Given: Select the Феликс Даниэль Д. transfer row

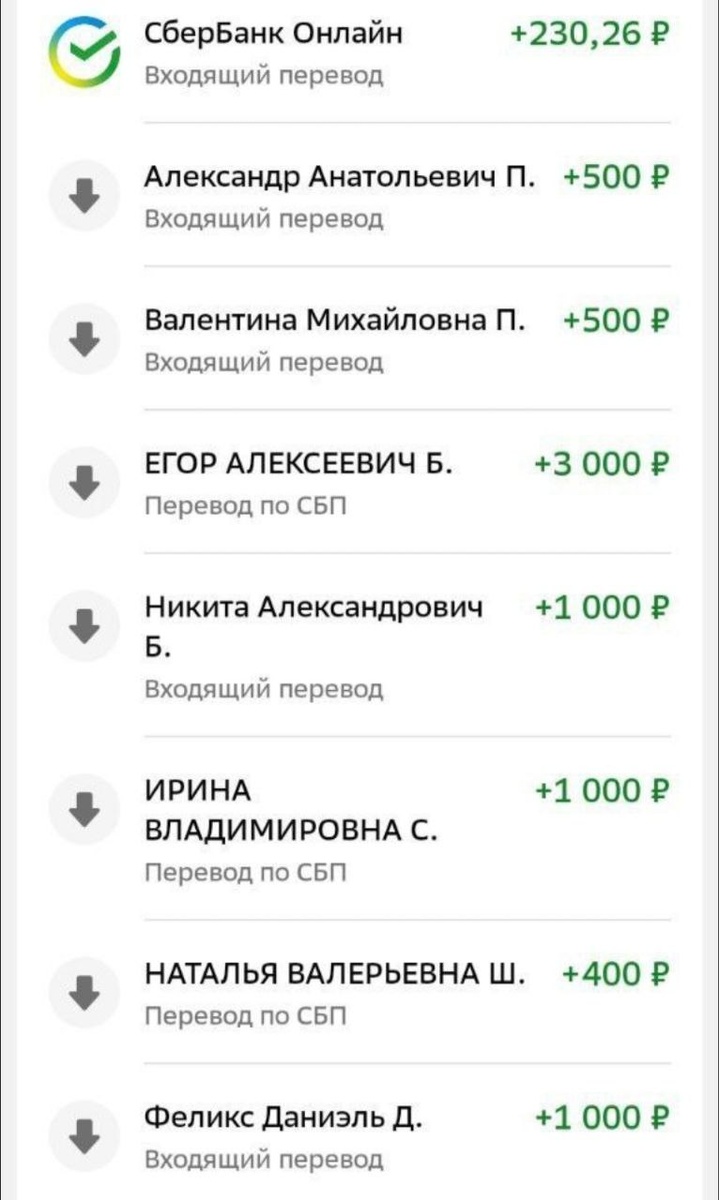Looking at the screenshot, I should (360, 1136).
